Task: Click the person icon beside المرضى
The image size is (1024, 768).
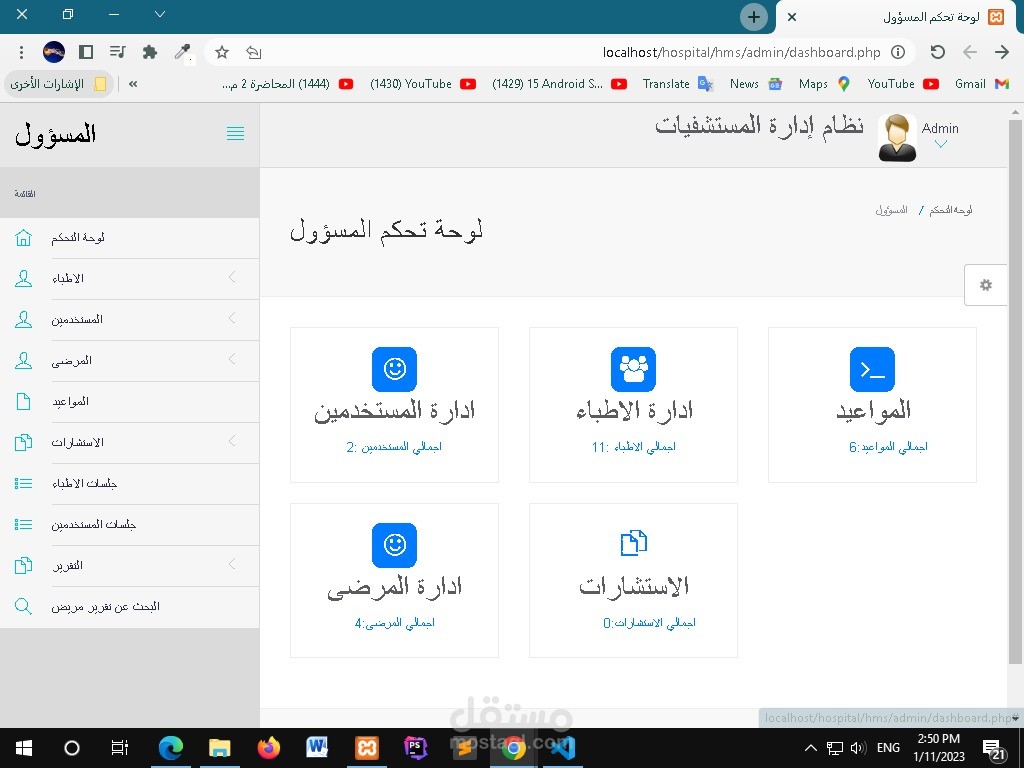Action: coord(24,360)
